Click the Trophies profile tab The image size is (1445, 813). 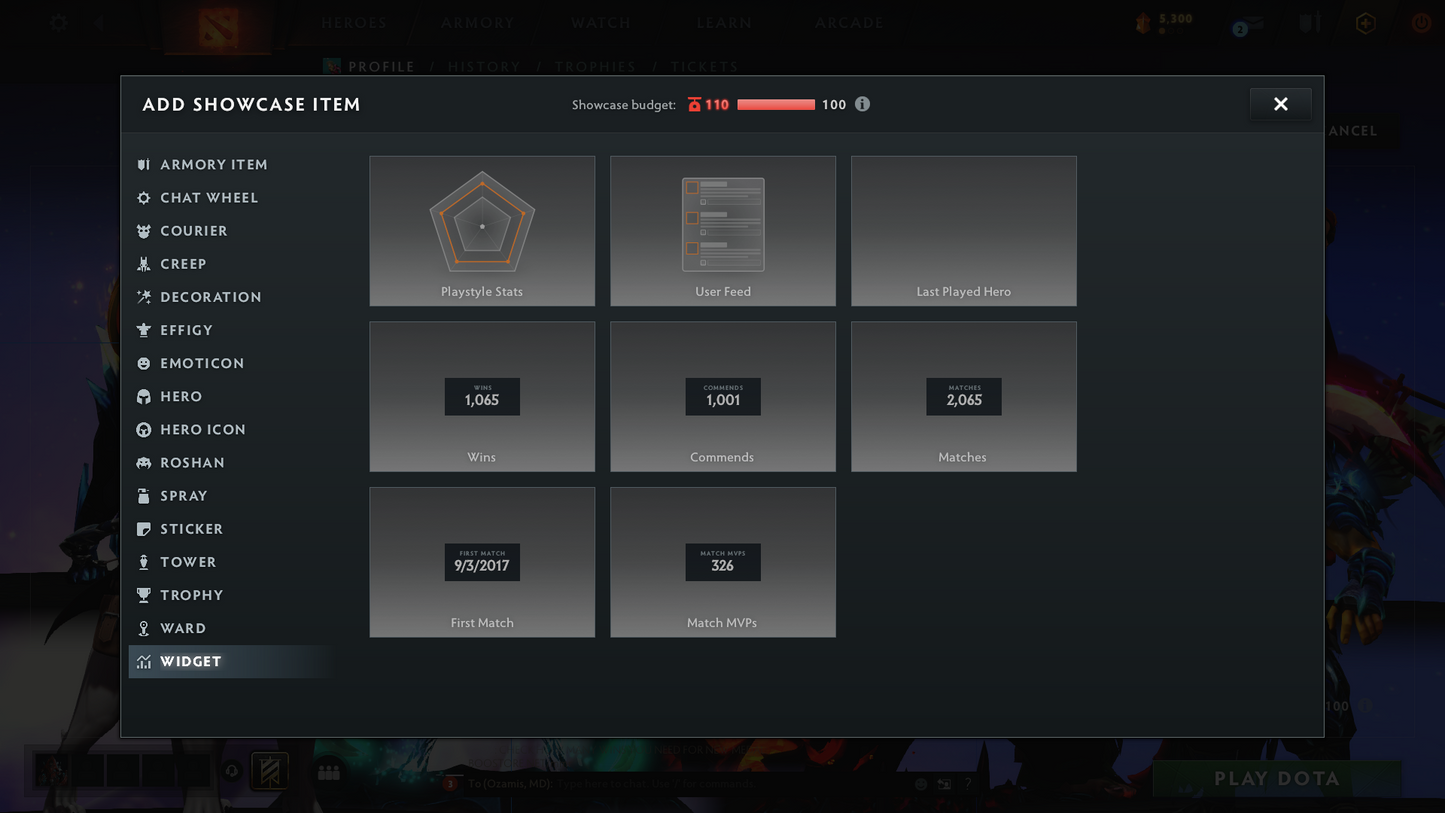(595, 67)
